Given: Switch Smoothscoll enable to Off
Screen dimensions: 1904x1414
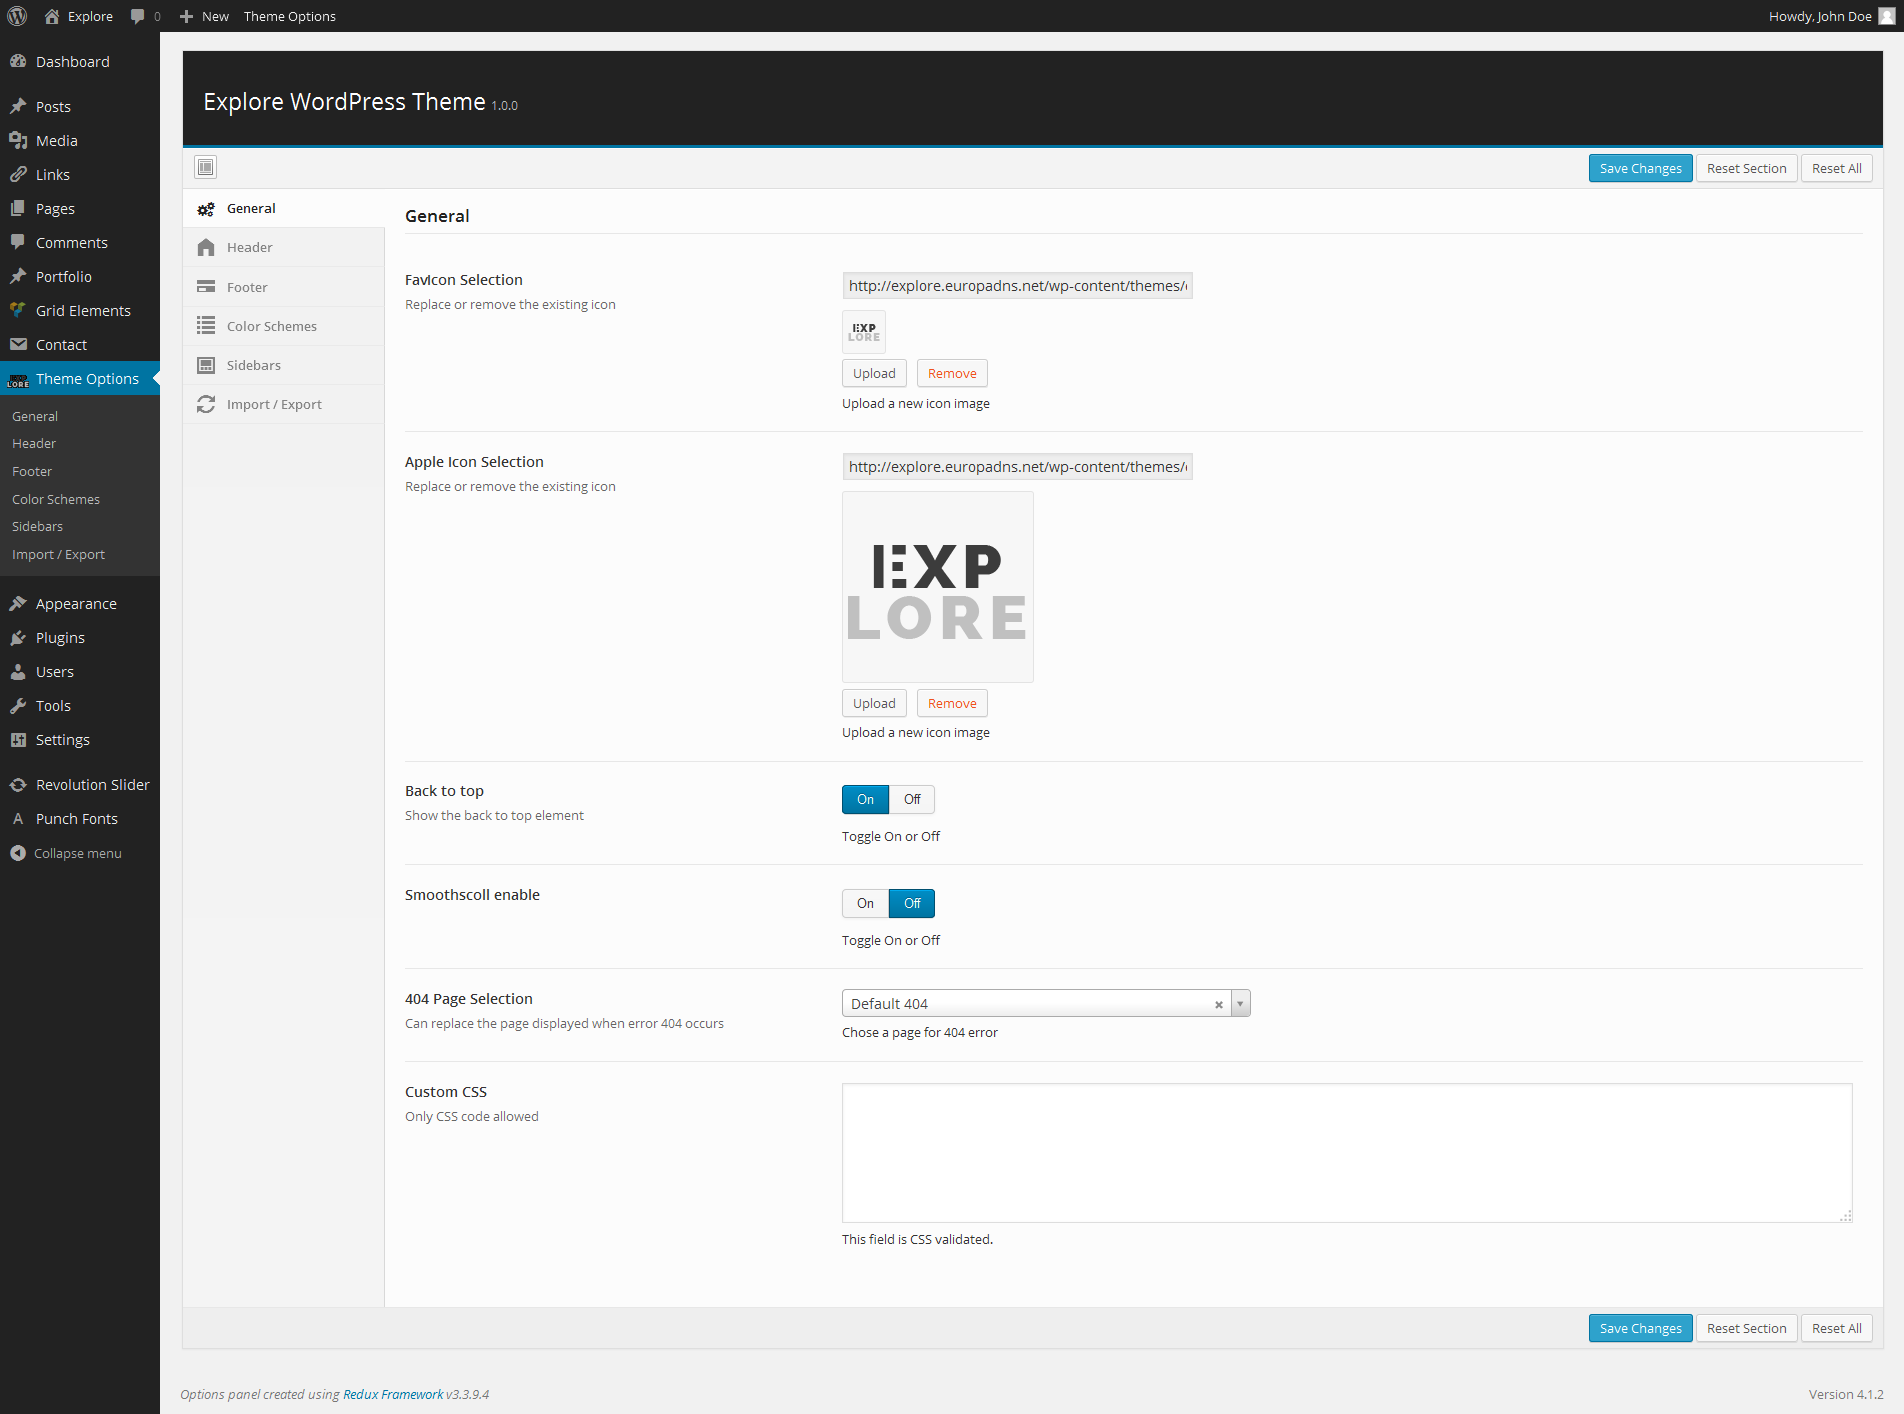Looking at the screenshot, I should point(912,903).
